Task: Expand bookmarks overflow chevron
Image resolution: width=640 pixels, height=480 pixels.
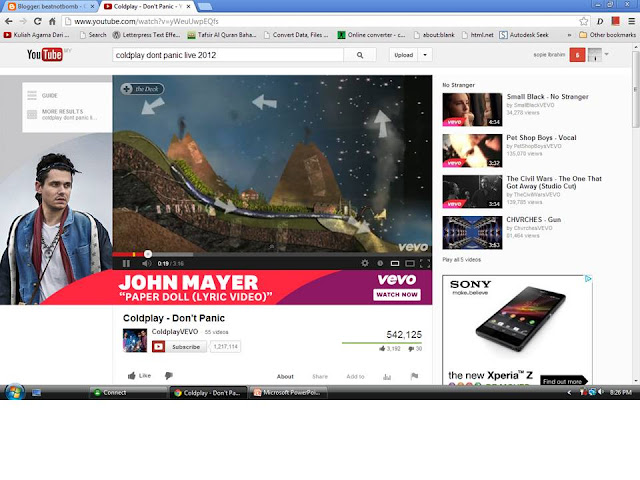Action: click(x=569, y=35)
